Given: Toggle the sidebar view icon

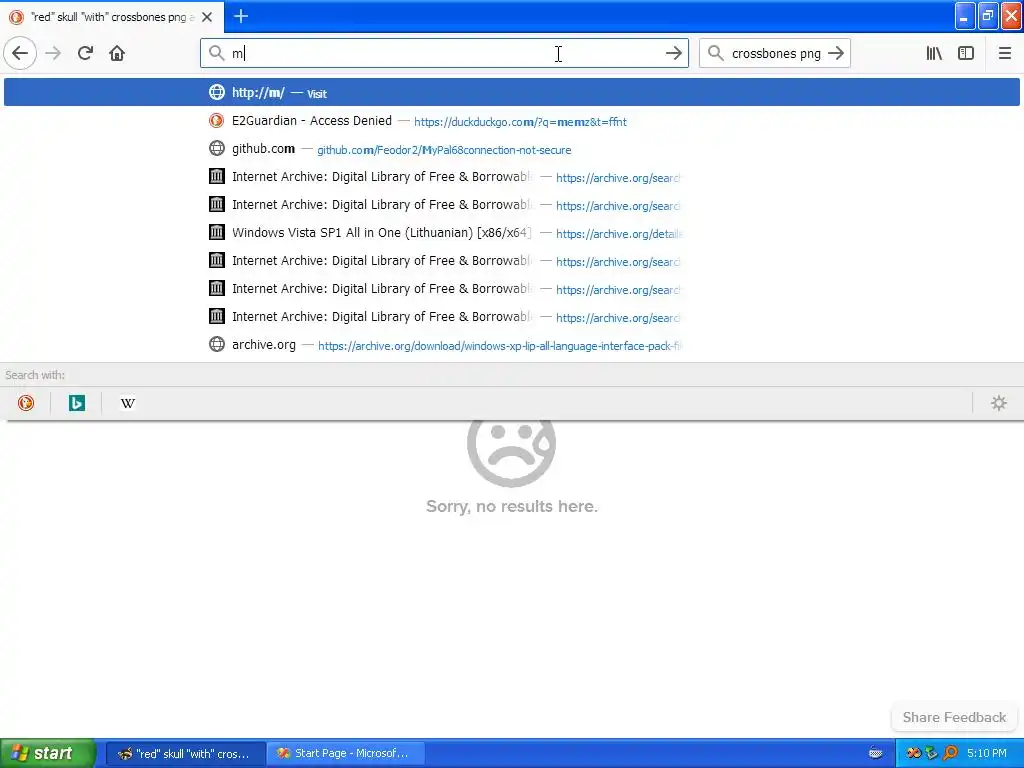Looking at the screenshot, I should 966,53.
